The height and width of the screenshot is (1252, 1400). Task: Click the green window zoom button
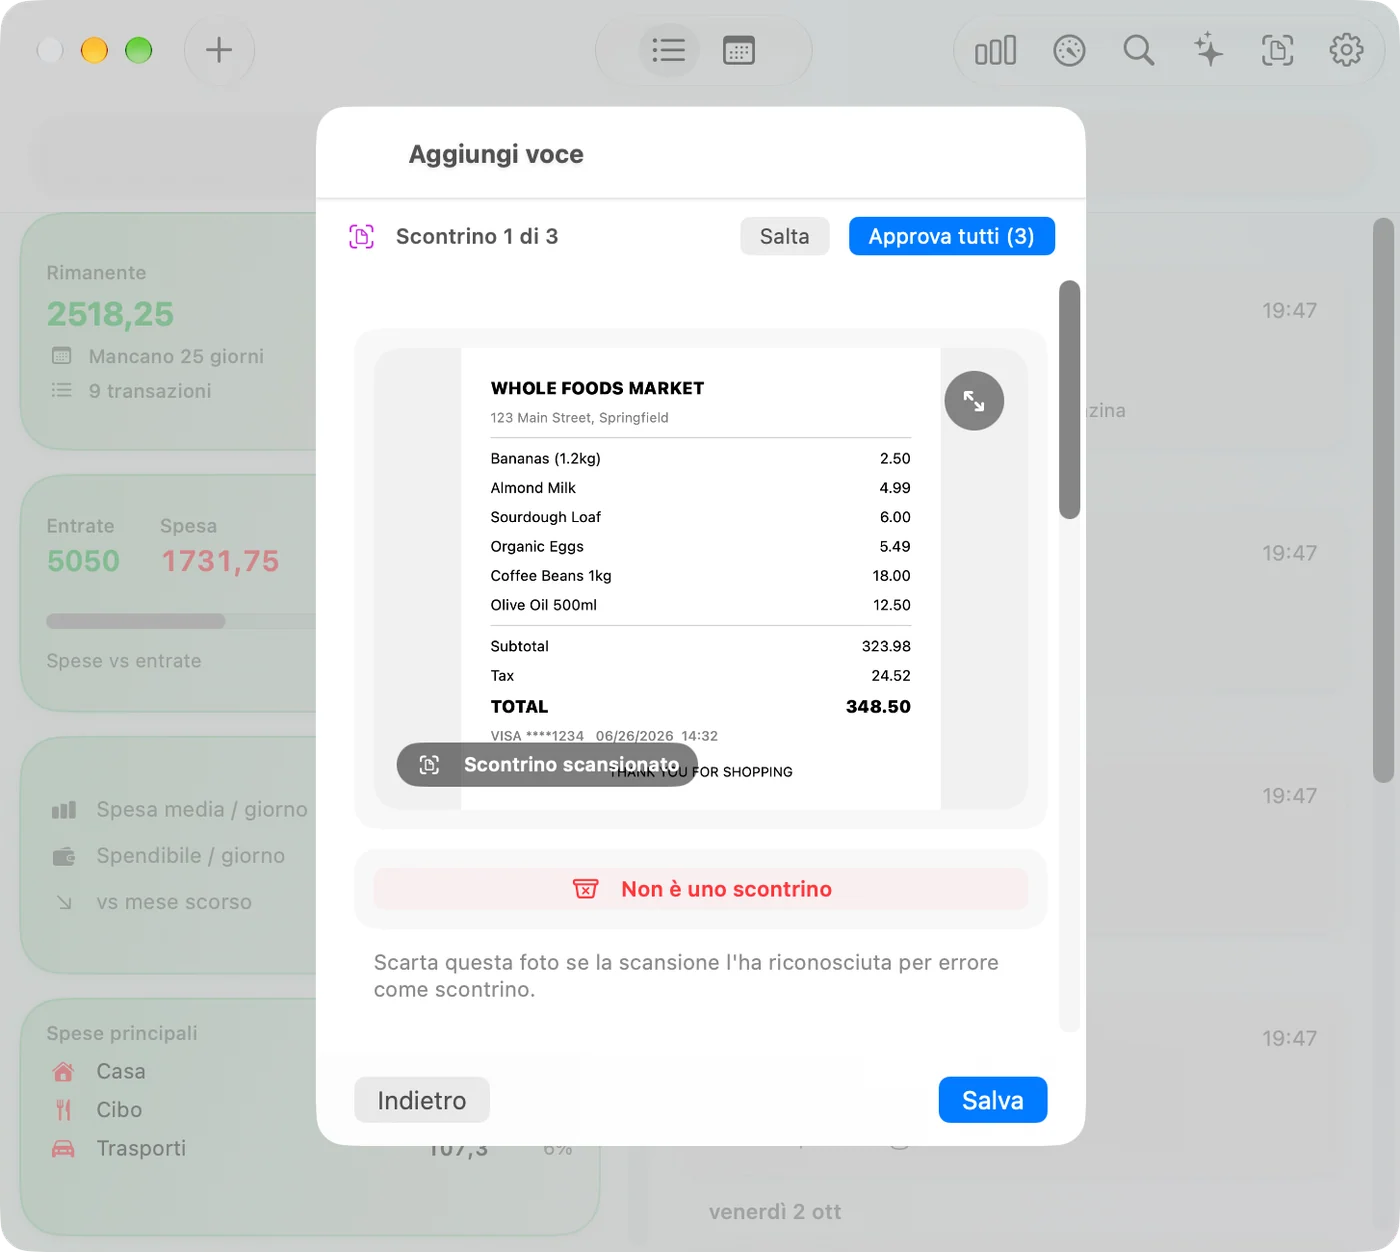click(139, 50)
